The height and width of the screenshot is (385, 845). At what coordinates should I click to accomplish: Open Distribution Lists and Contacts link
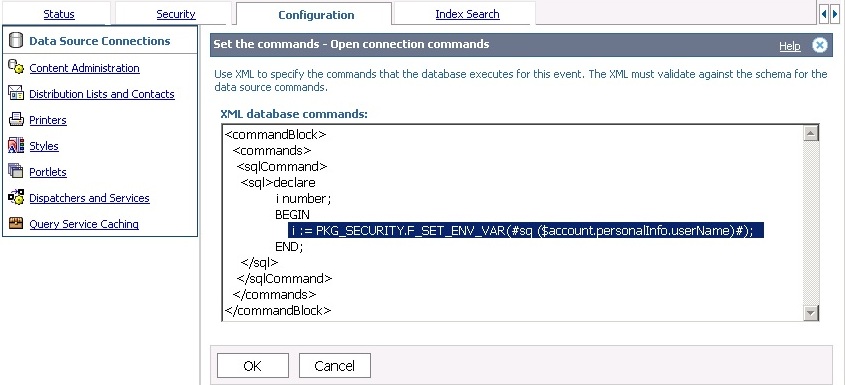[102, 94]
